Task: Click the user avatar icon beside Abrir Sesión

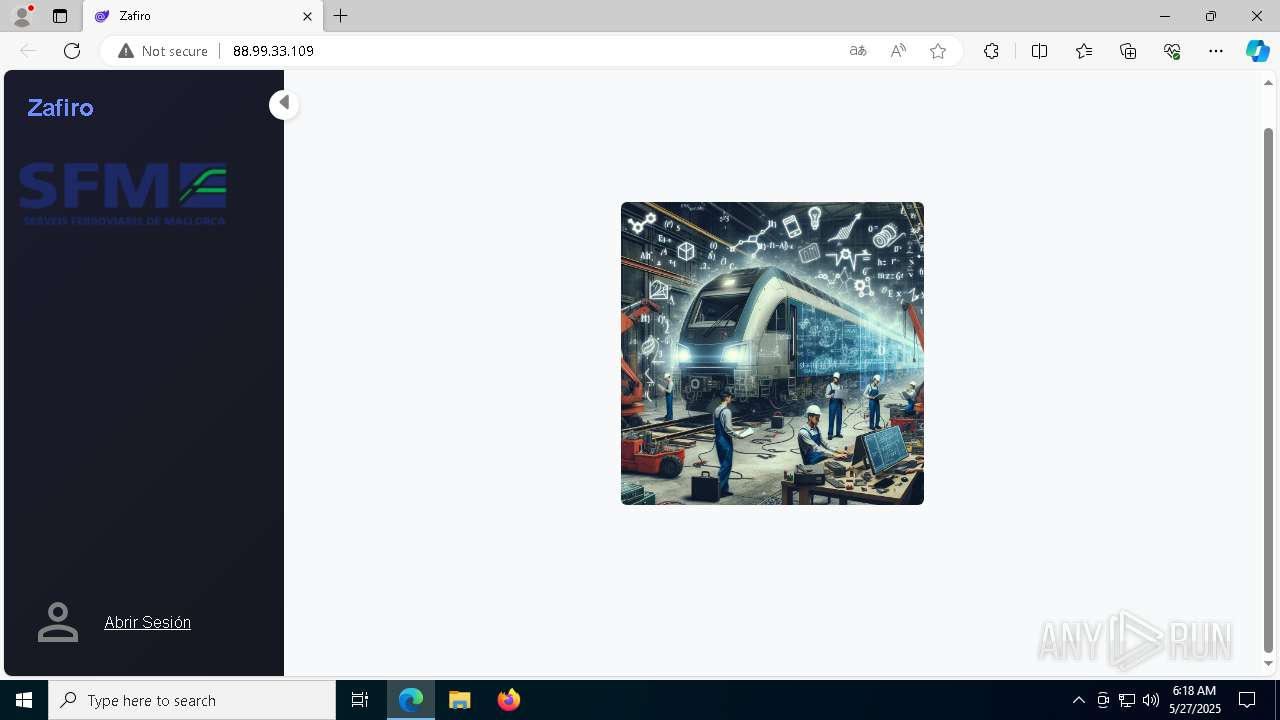Action: (58, 622)
